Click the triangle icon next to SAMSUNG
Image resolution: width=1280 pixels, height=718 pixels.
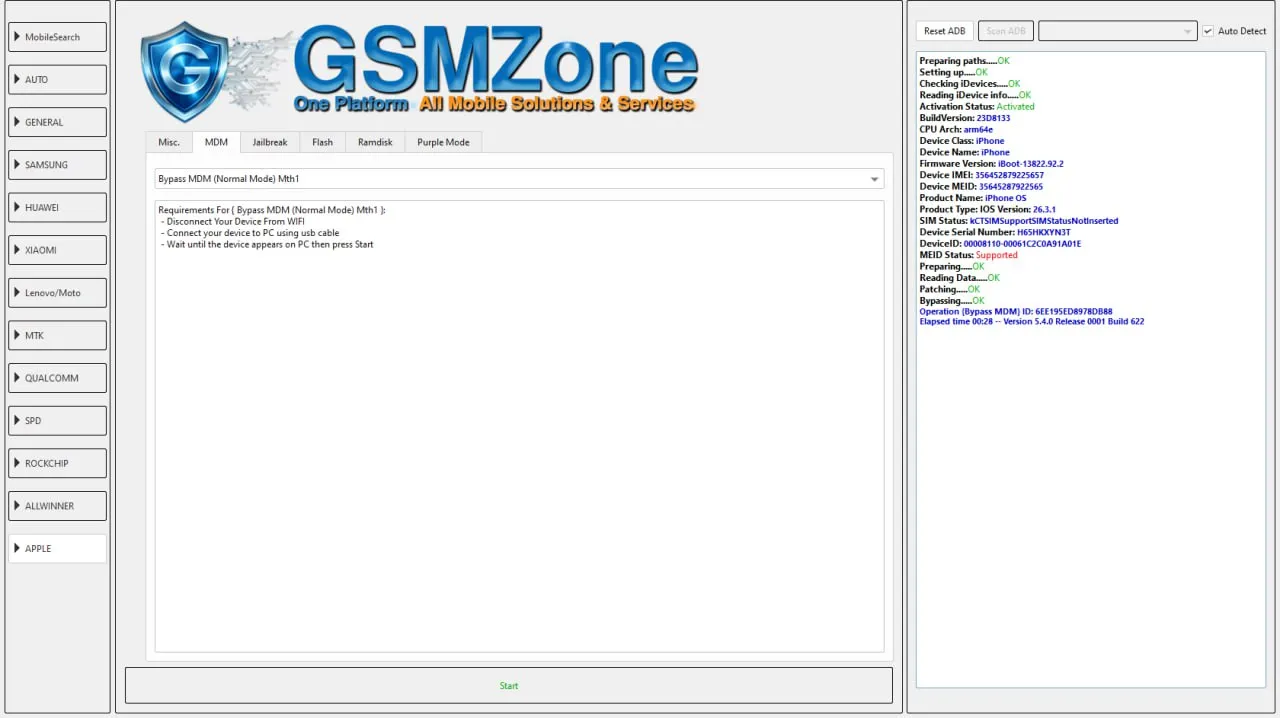[17, 165]
